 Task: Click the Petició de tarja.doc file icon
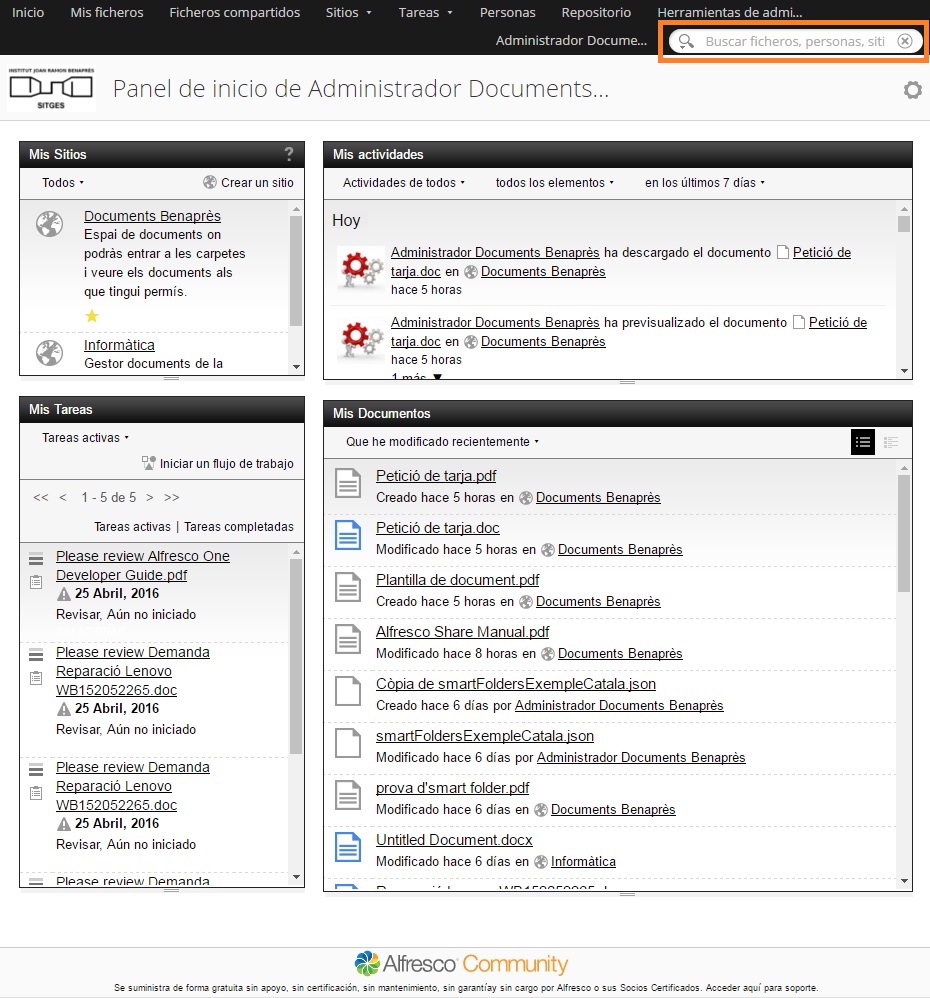[x=348, y=535]
